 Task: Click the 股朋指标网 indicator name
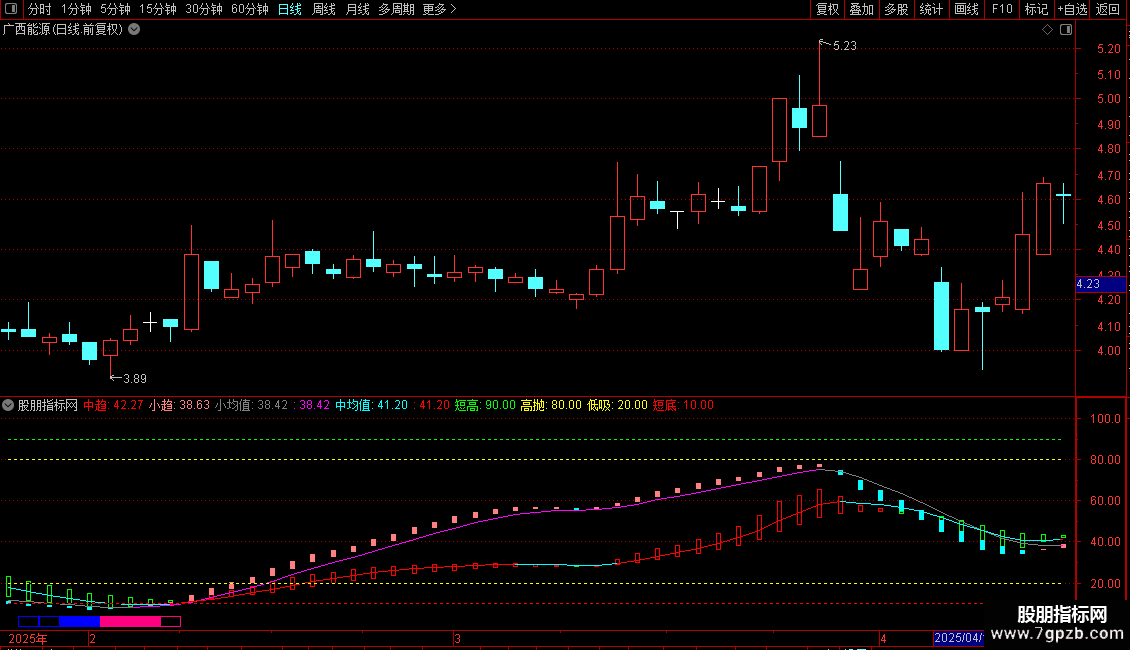[x=48, y=405]
